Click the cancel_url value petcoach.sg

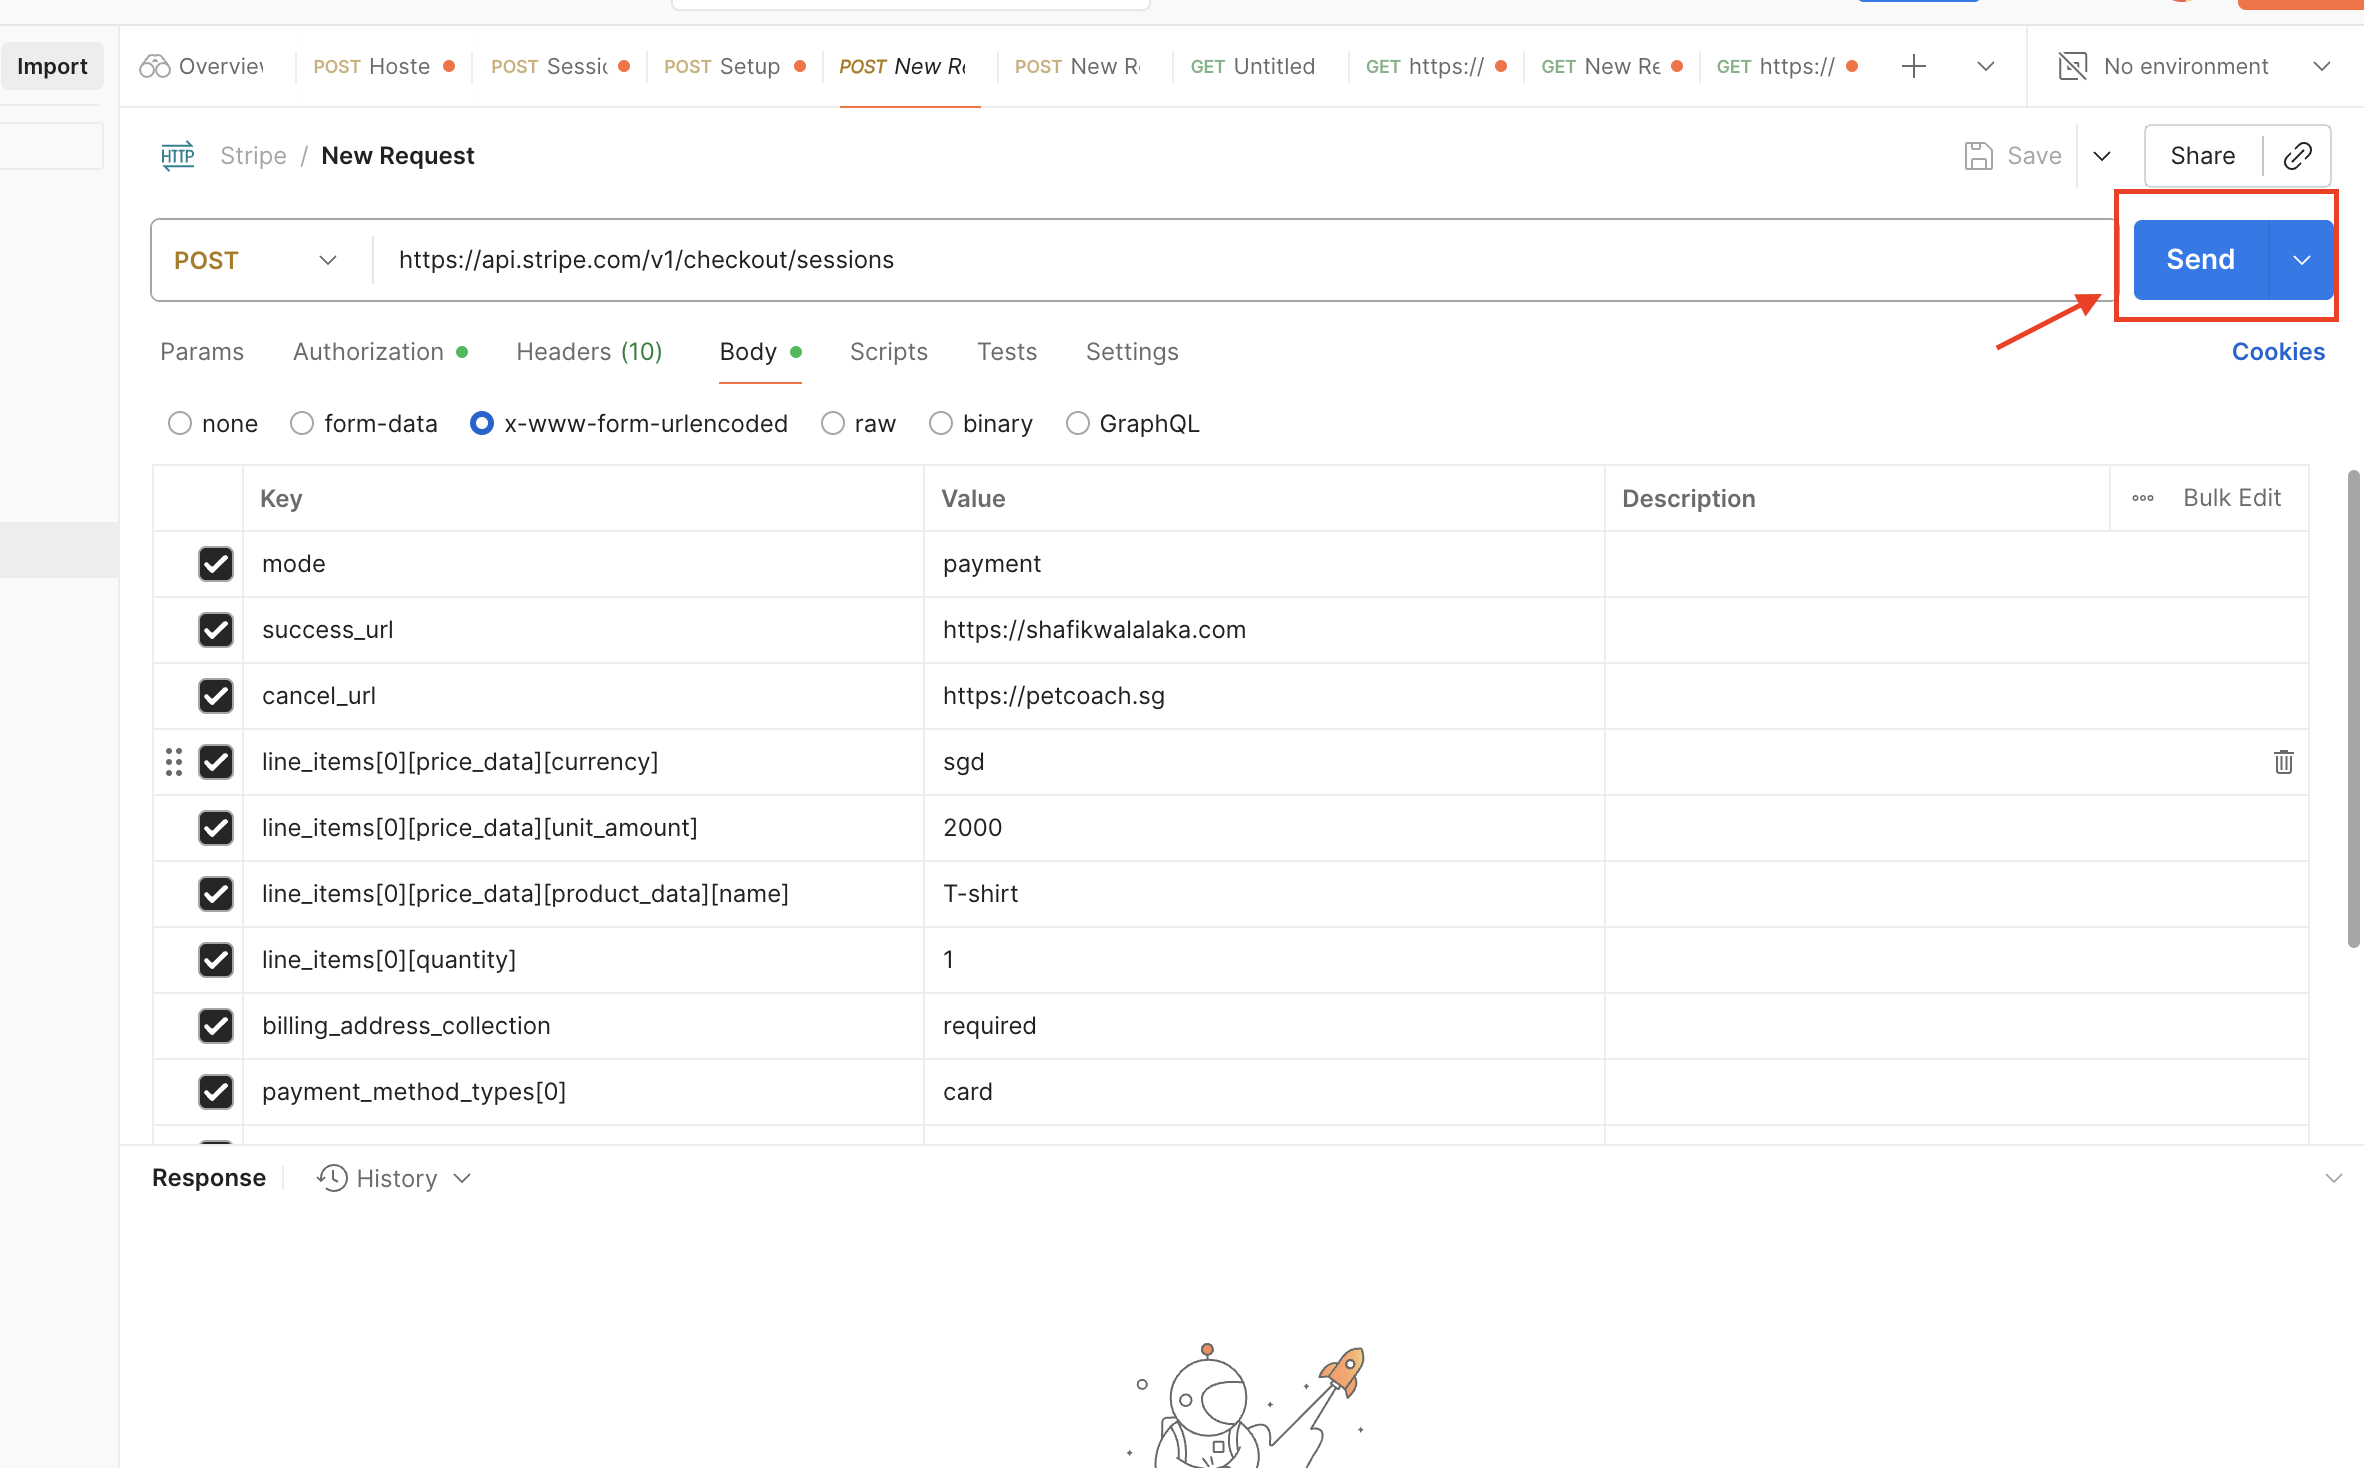pos(1053,696)
